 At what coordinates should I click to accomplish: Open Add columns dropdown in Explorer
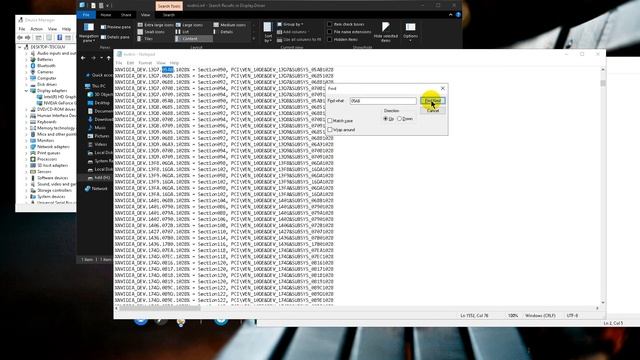click(x=292, y=32)
